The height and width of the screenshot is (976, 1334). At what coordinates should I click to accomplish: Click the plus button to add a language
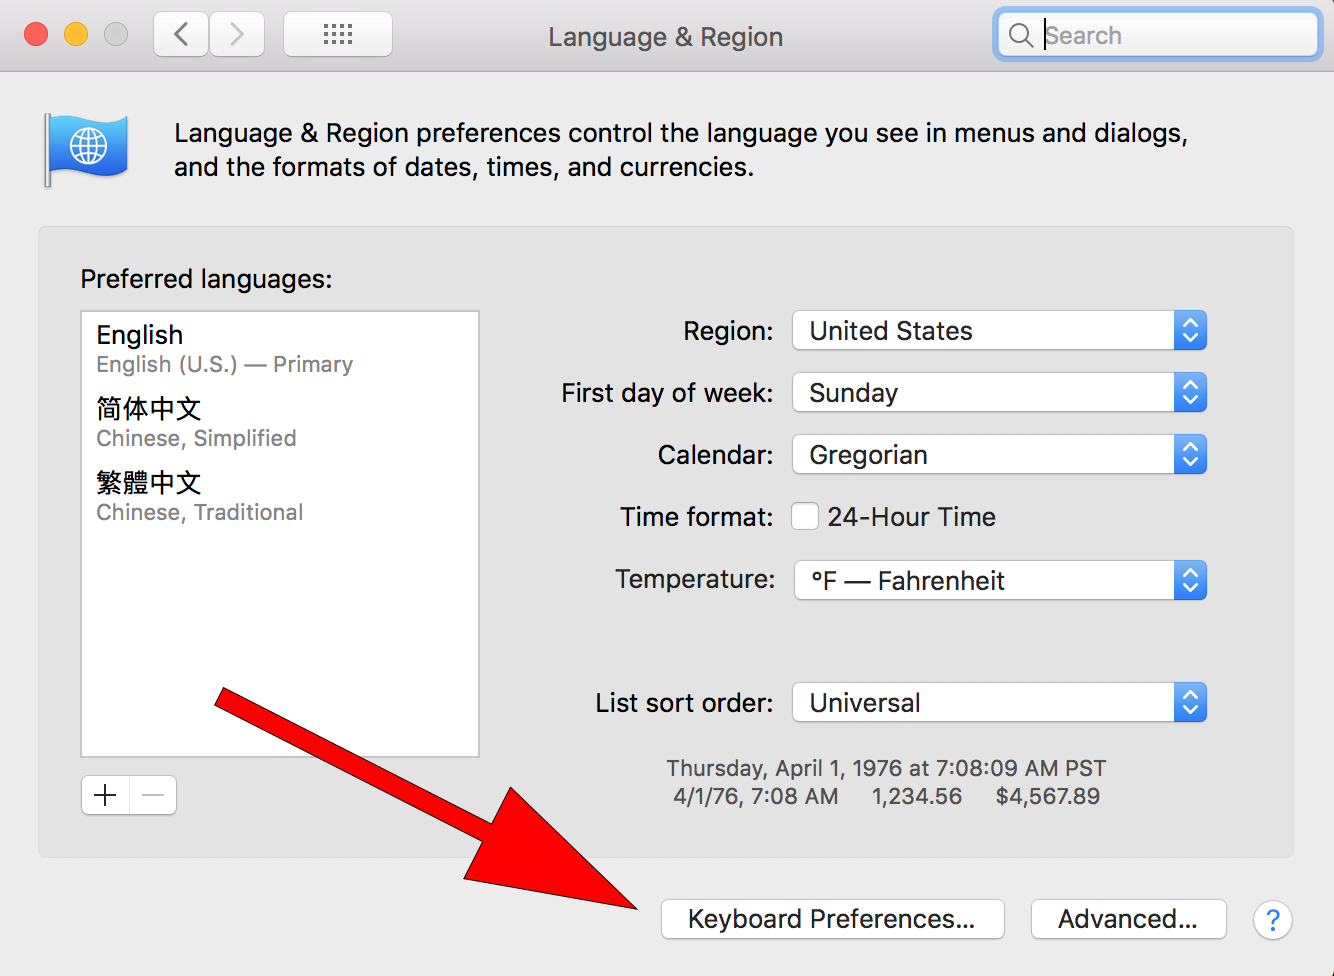tap(105, 795)
